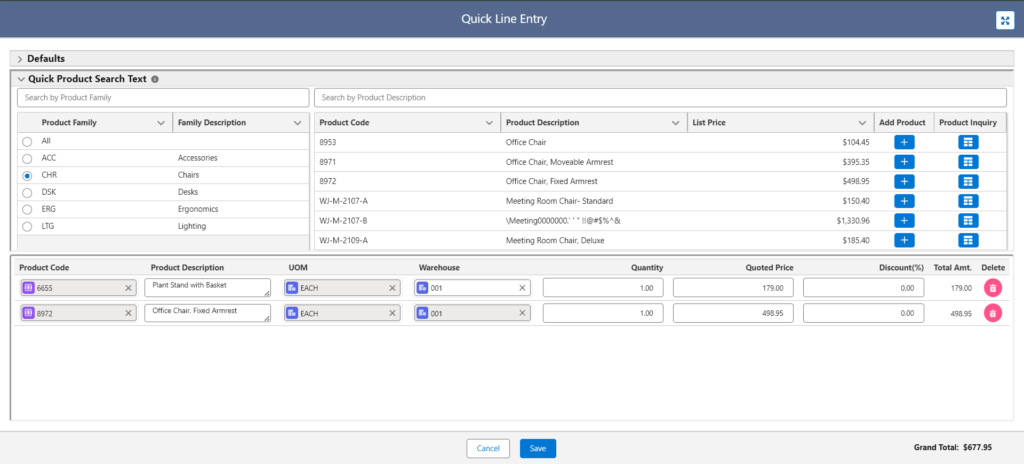Delete the Plant Stand with Basket line
The width and height of the screenshot is (1024, 464).
(x=992, y=287)
